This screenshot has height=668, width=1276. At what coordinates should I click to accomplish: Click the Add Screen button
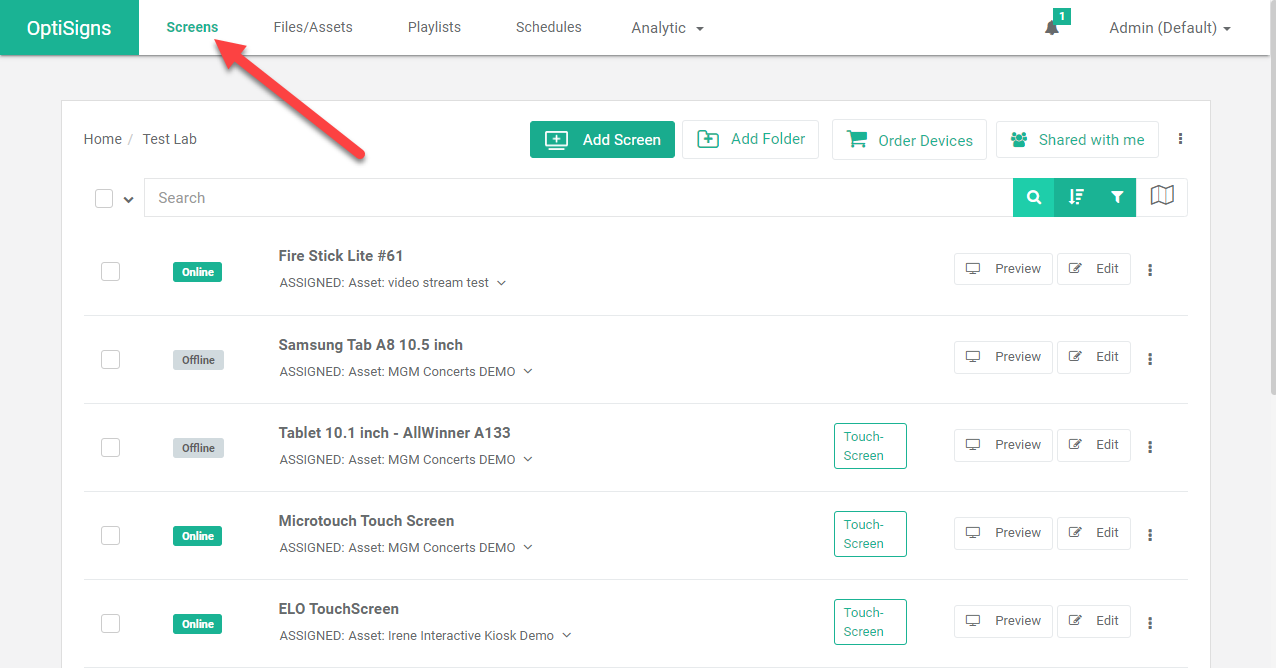tap(602, 140)
